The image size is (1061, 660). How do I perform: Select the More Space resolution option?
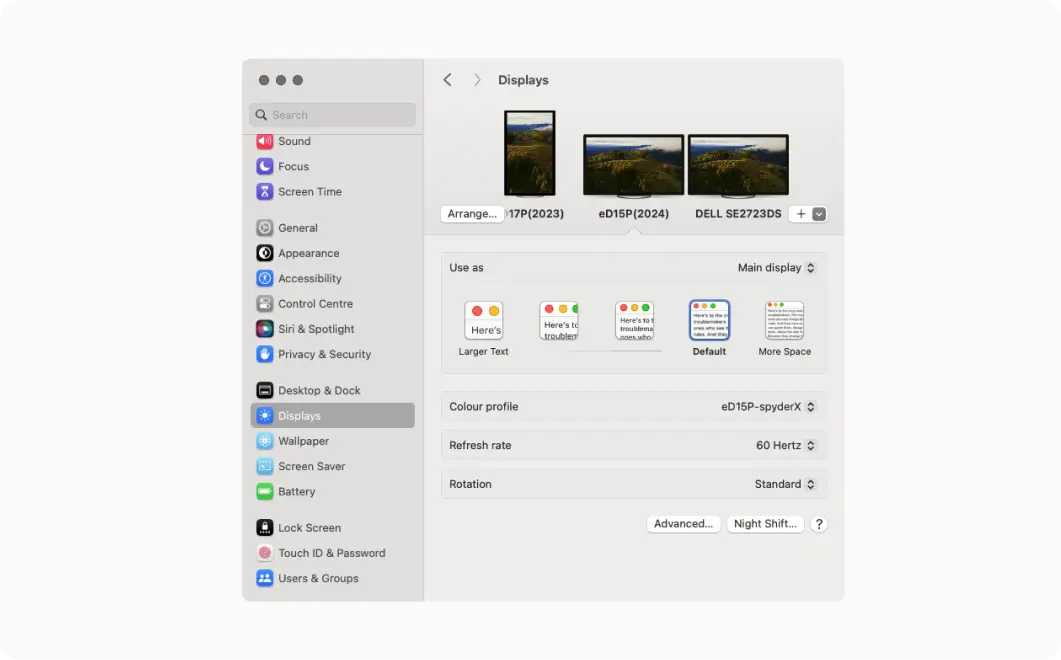click(x=784, y=329)
